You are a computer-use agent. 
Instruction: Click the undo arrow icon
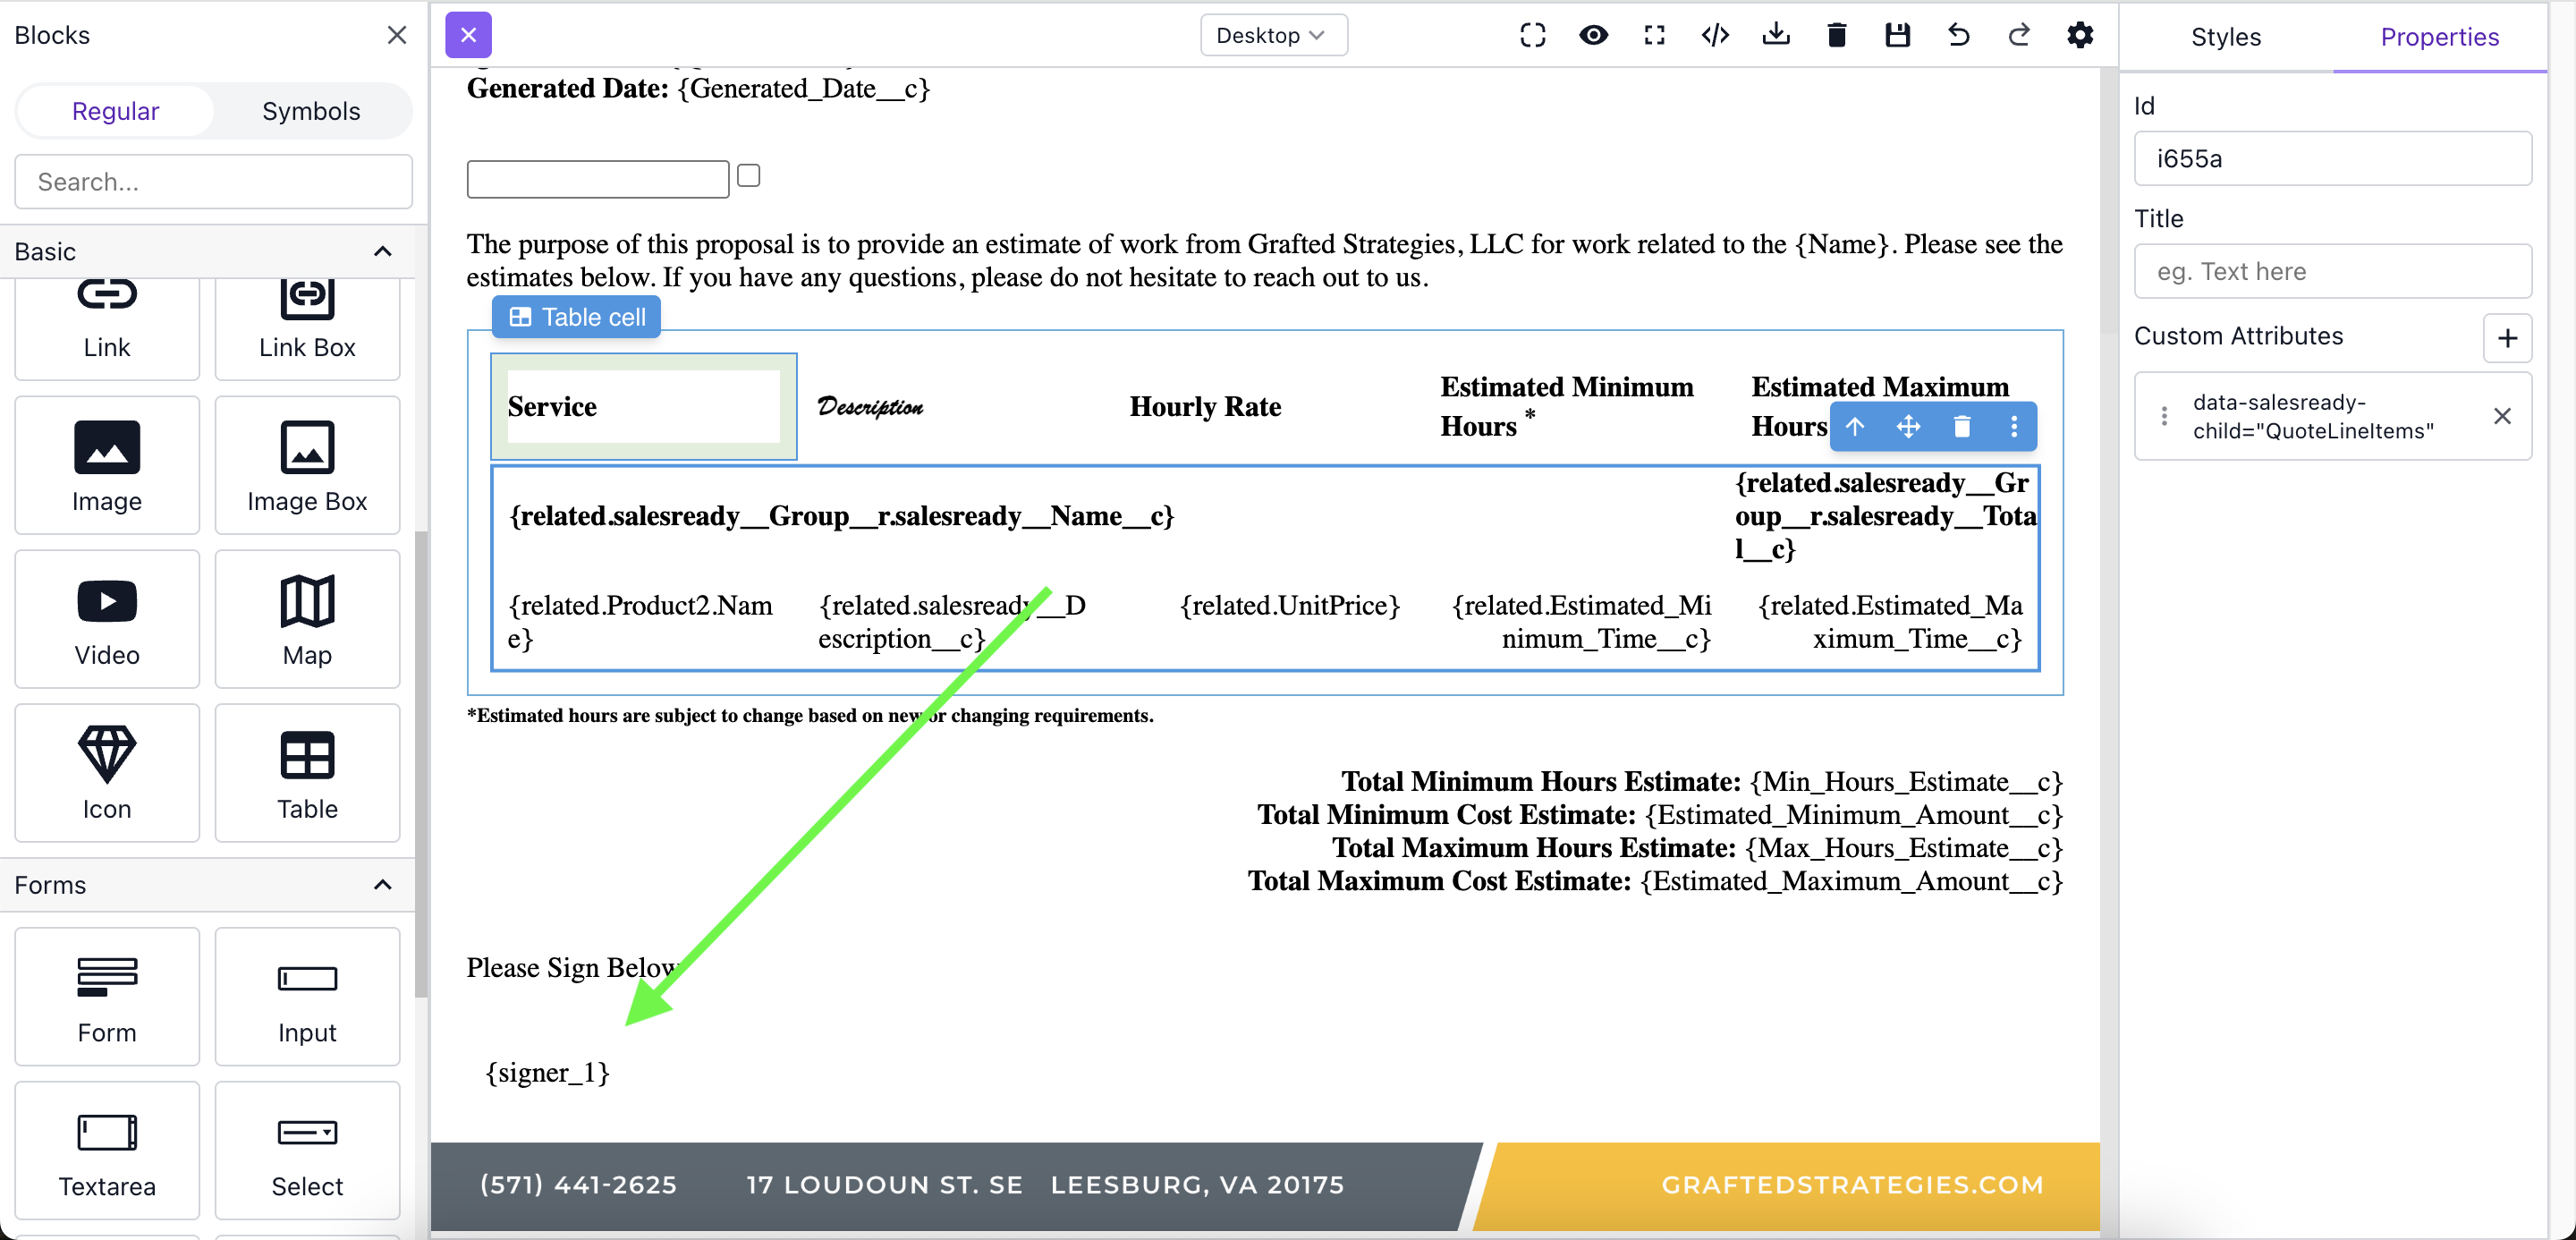click(1958, 36)
